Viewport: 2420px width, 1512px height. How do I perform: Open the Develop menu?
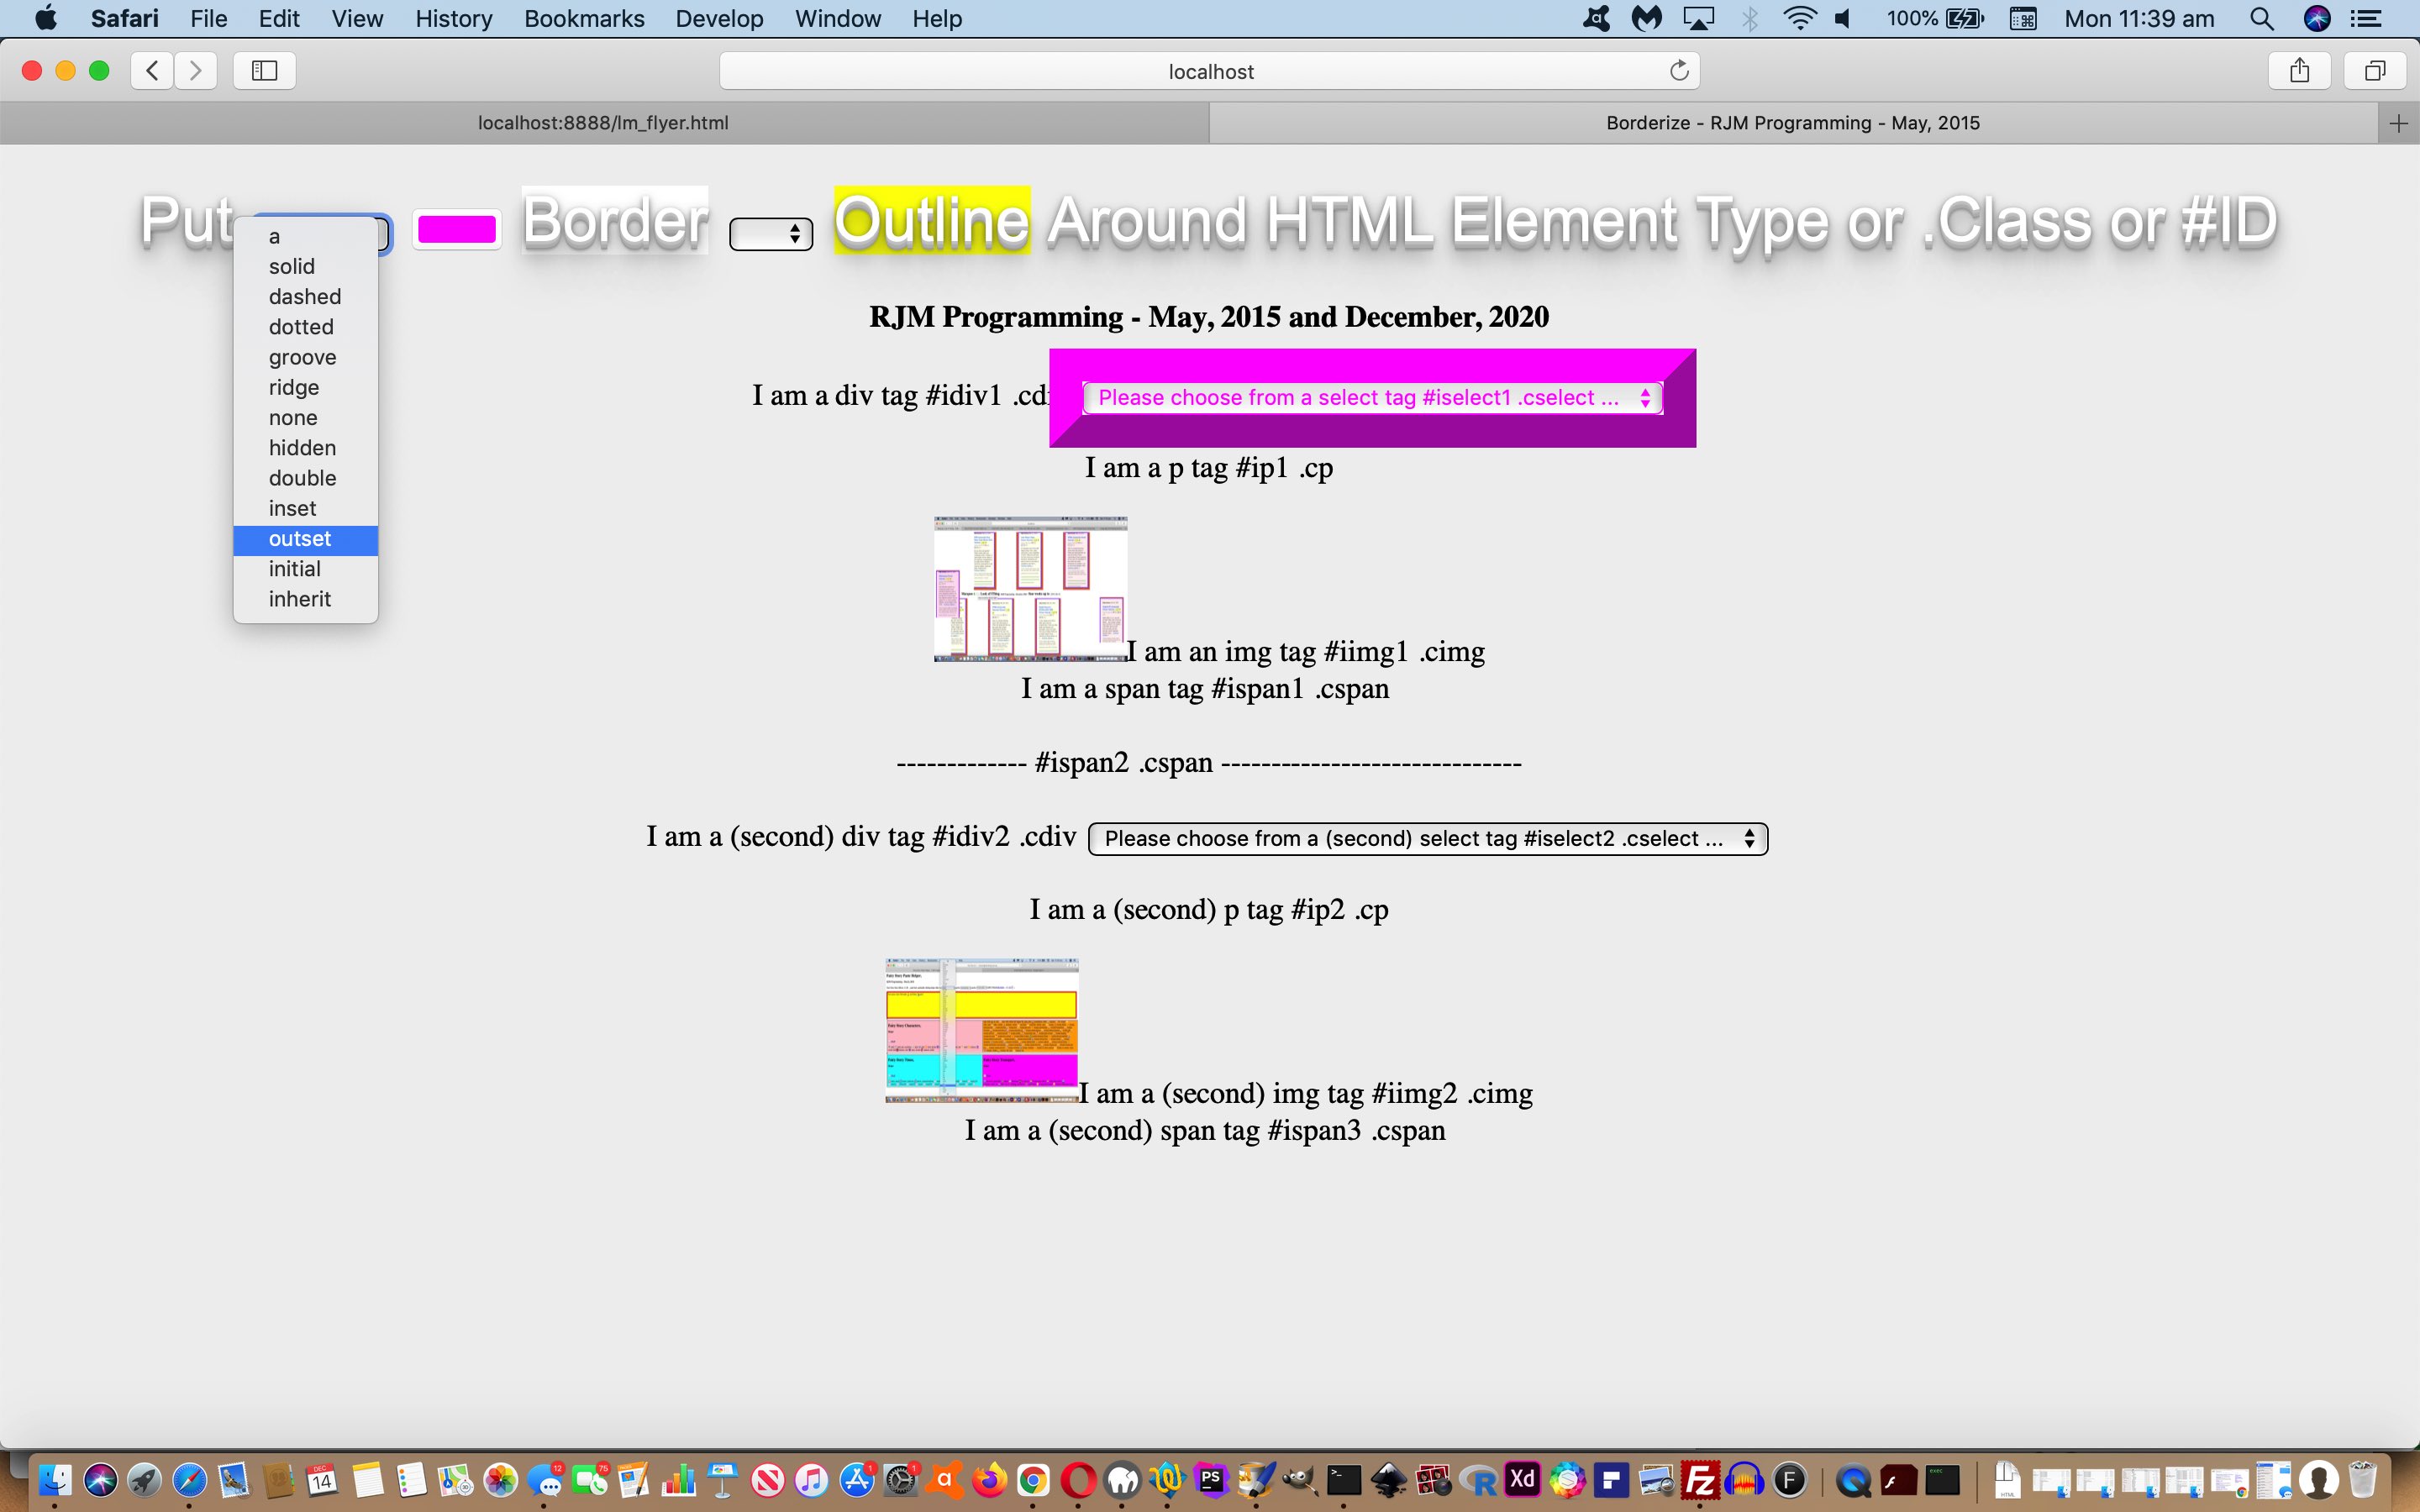tap(718, 18)
